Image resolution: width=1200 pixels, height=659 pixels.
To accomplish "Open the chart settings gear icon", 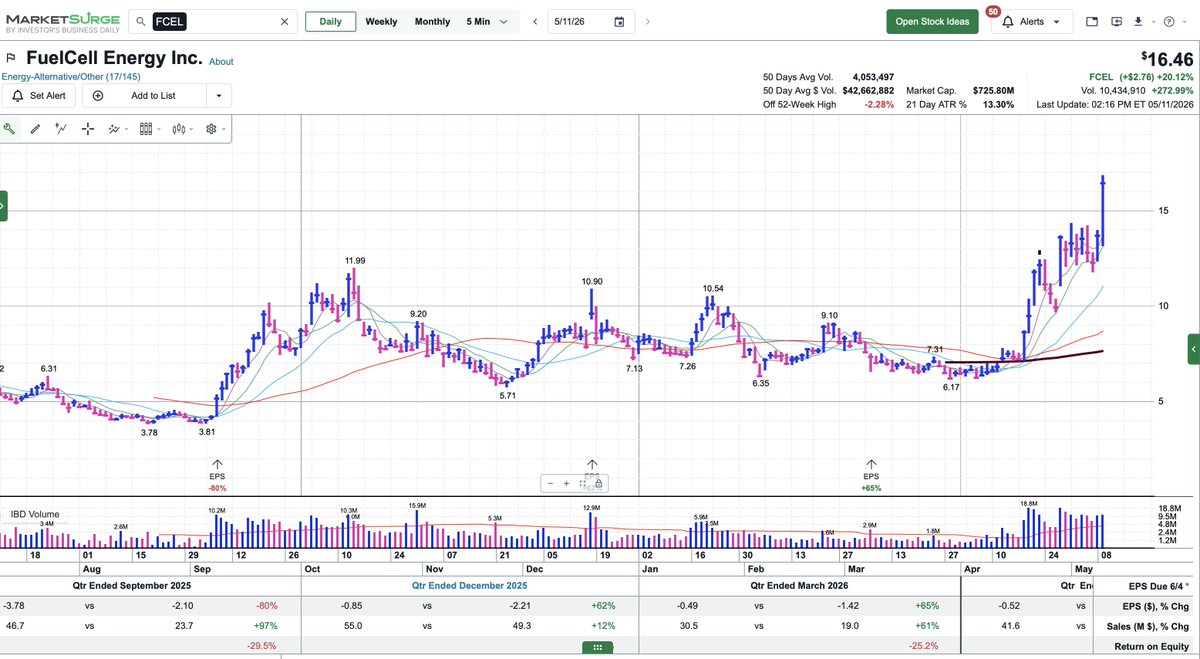I will point(211,128).
